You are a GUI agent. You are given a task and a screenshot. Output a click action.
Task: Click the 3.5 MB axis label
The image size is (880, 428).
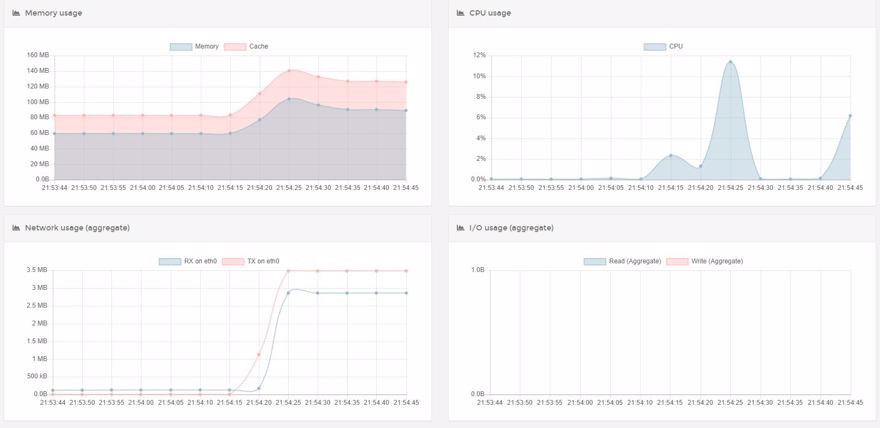(36, 270)
